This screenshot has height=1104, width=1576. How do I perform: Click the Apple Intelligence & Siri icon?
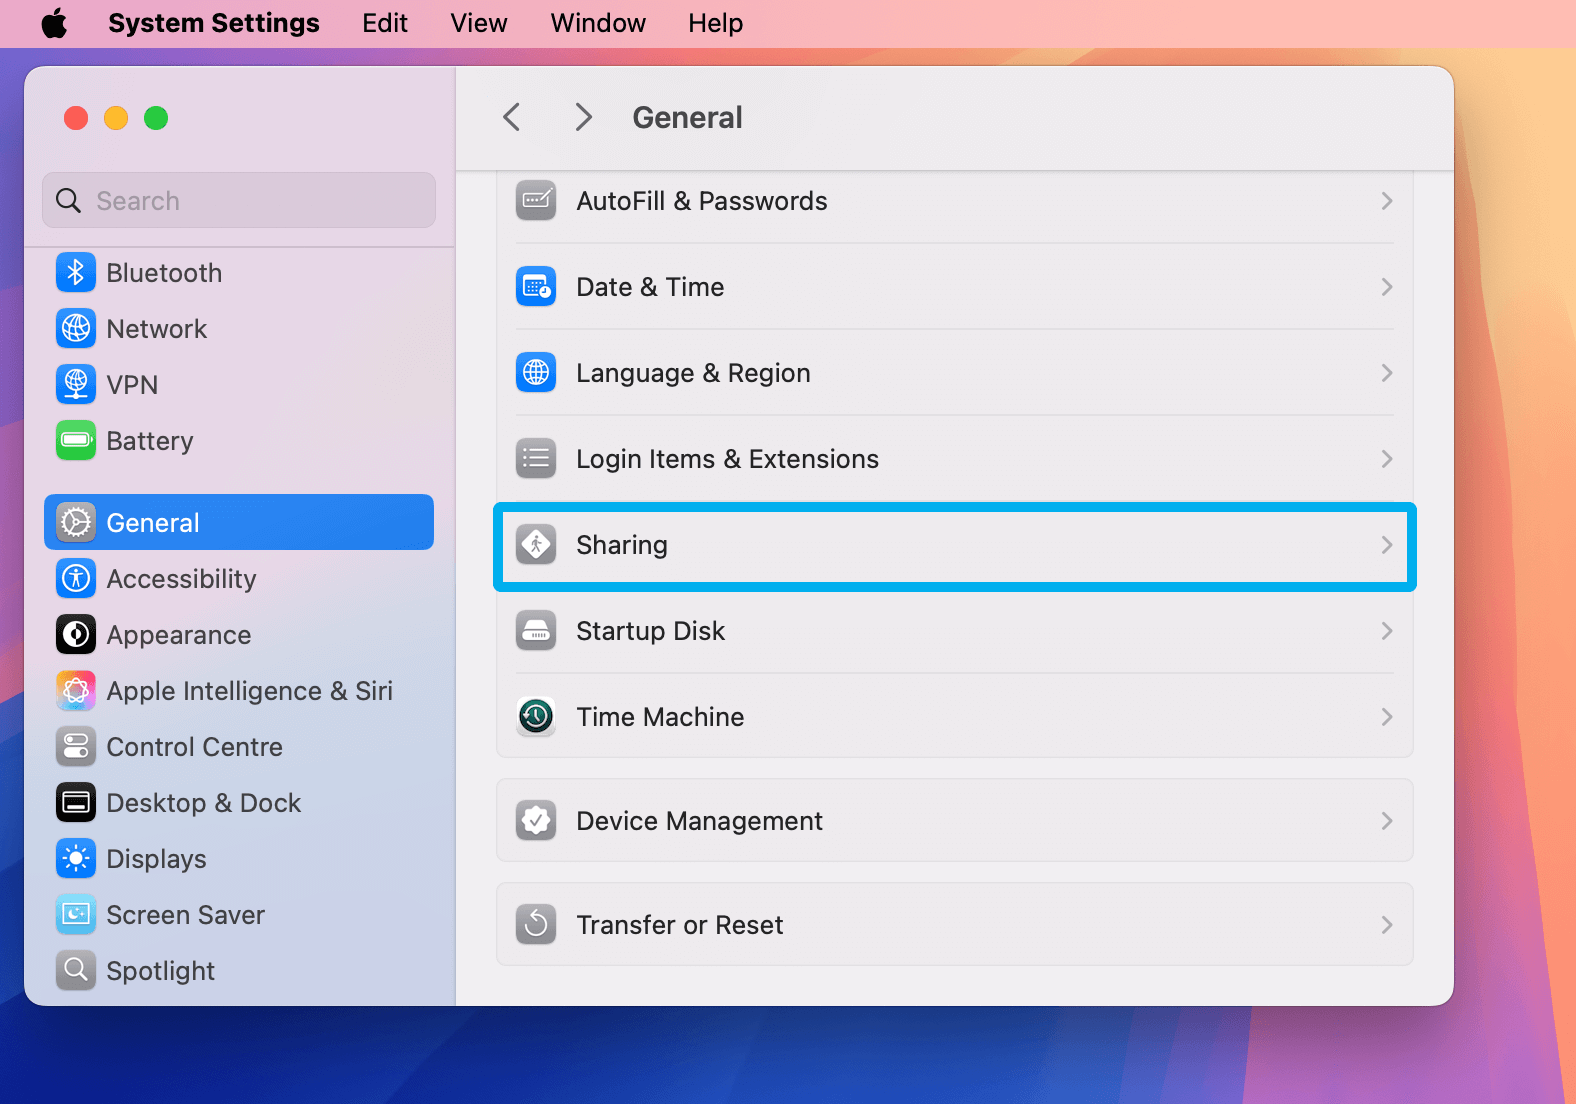(x=76, y=691)
